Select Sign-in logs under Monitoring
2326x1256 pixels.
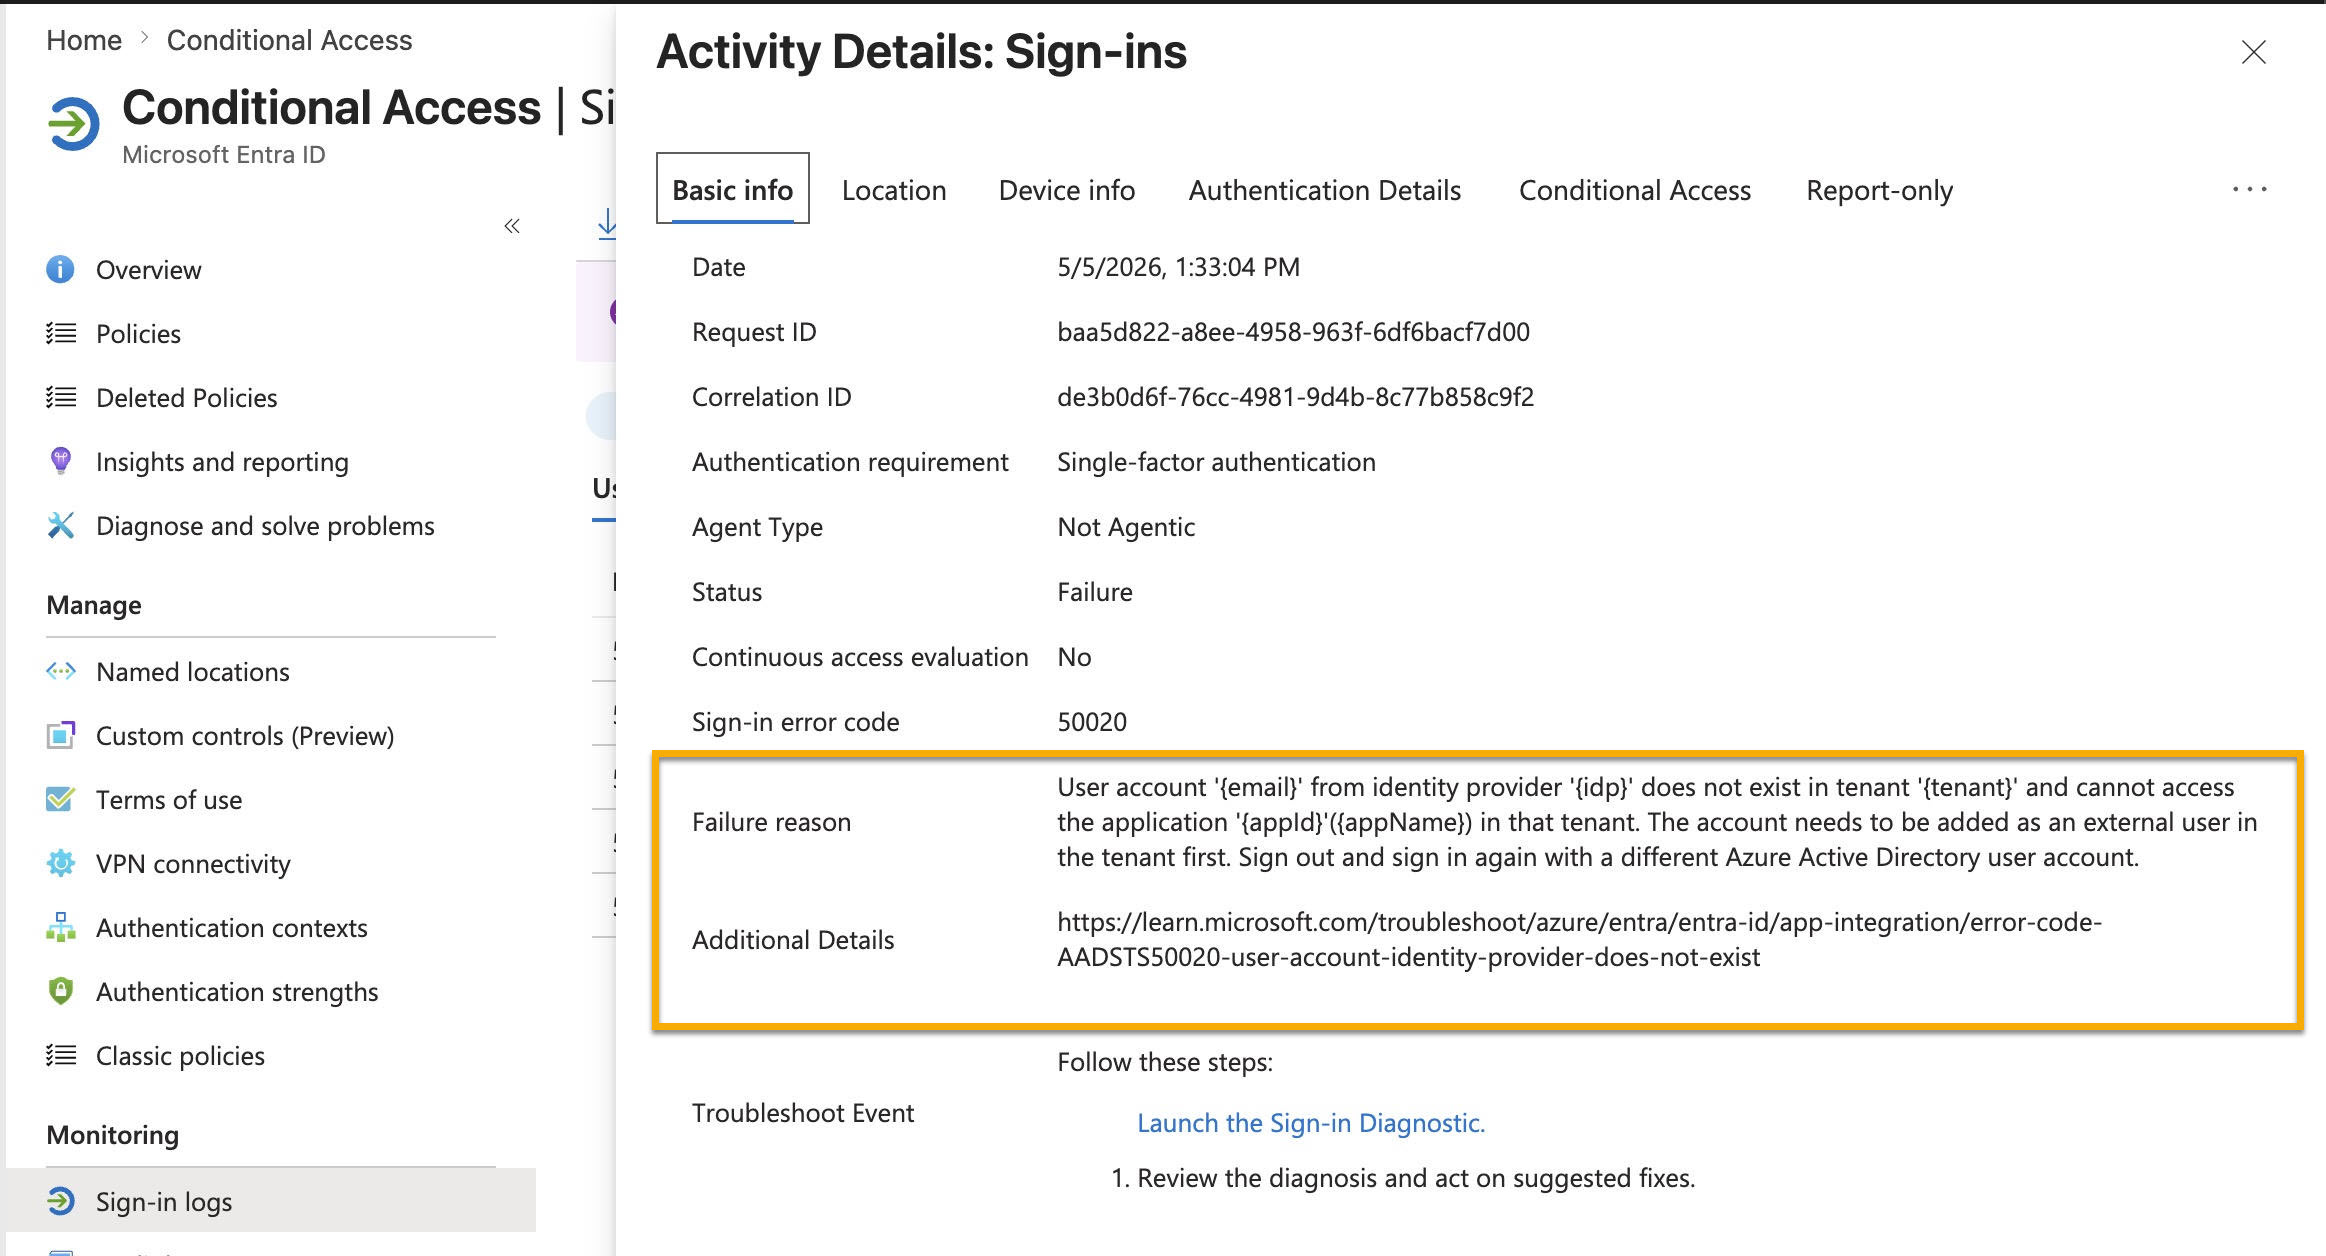271,1201
